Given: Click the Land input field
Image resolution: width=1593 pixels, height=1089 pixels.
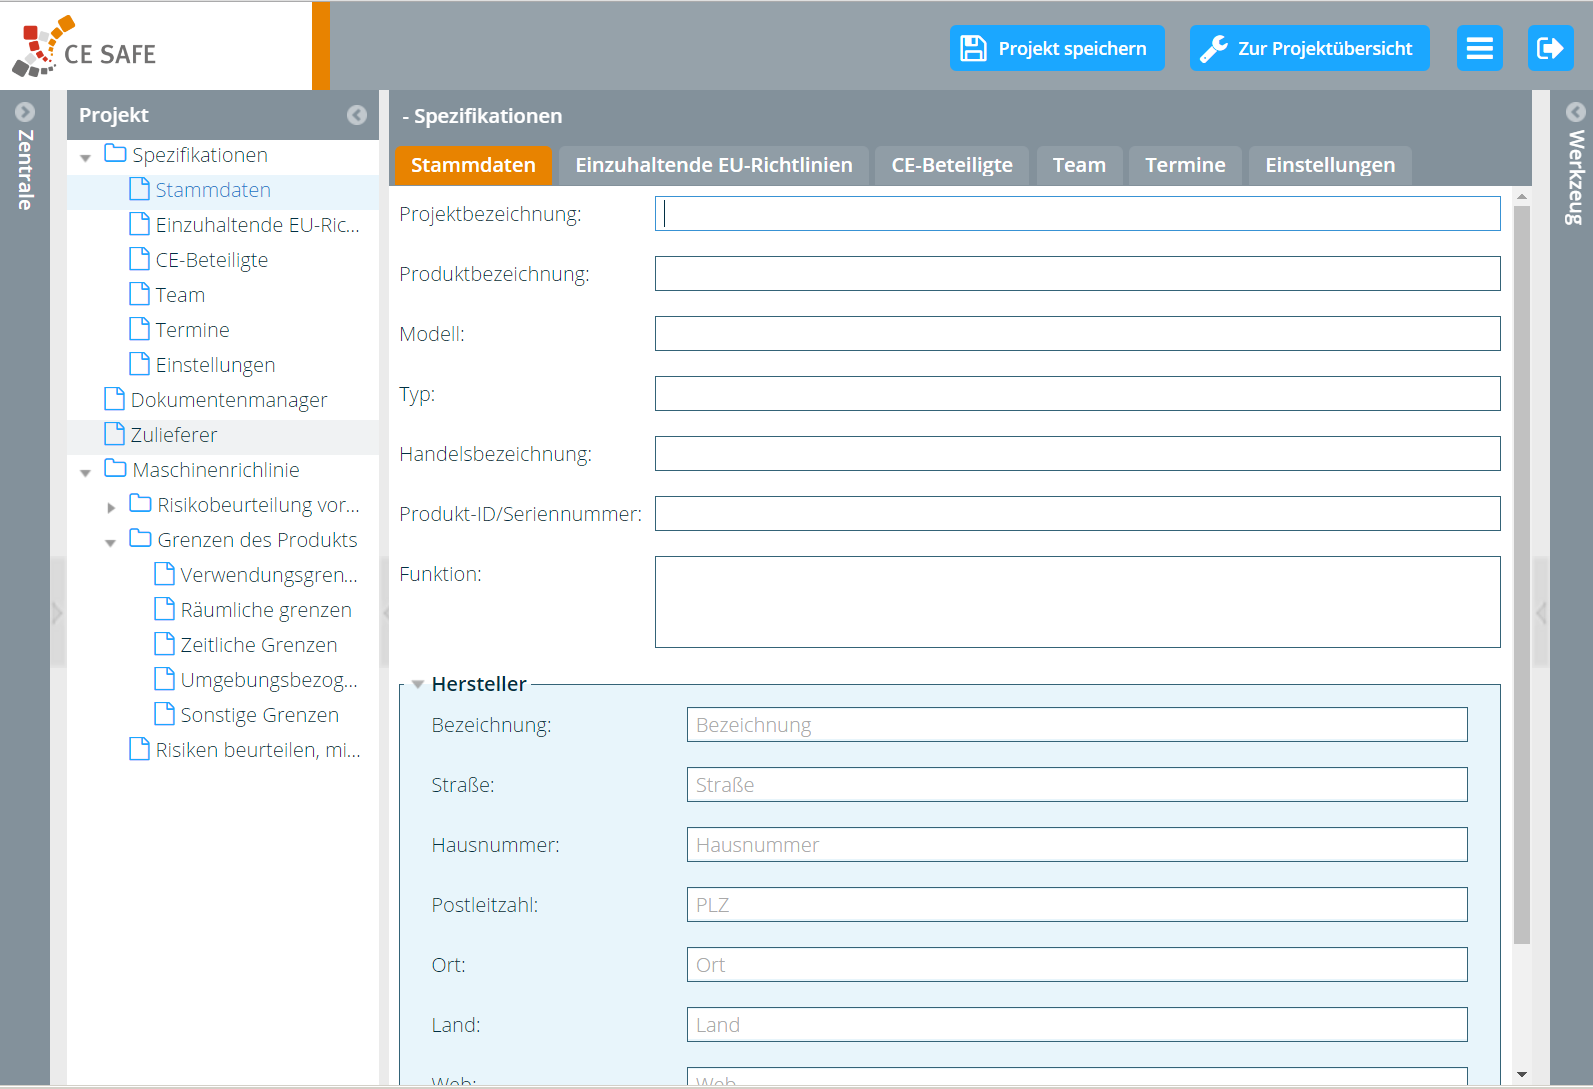Looking at the screenshot, I should [x=1077, y=1024].
